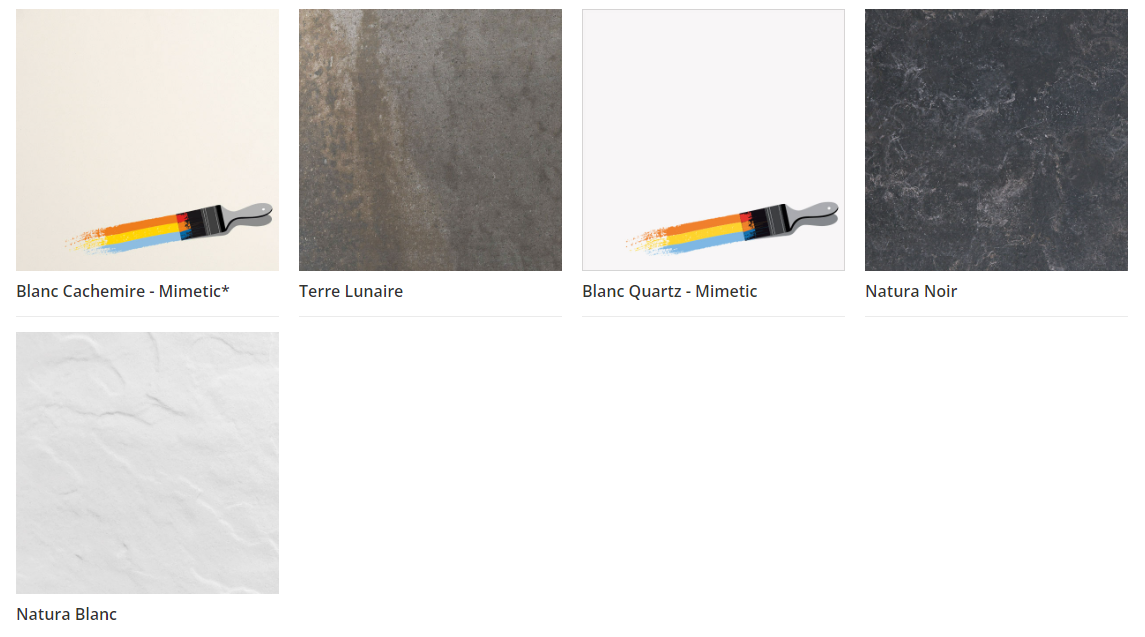Choose the Natura Noir dark swatch

pyautogui.click(x=996, y=140)
